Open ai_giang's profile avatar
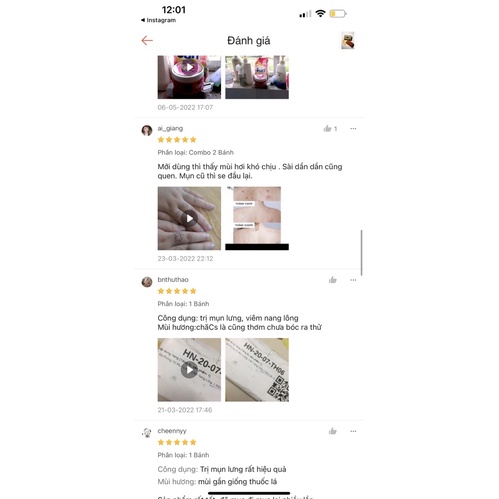The image size is (499, 499). (147, 130)
